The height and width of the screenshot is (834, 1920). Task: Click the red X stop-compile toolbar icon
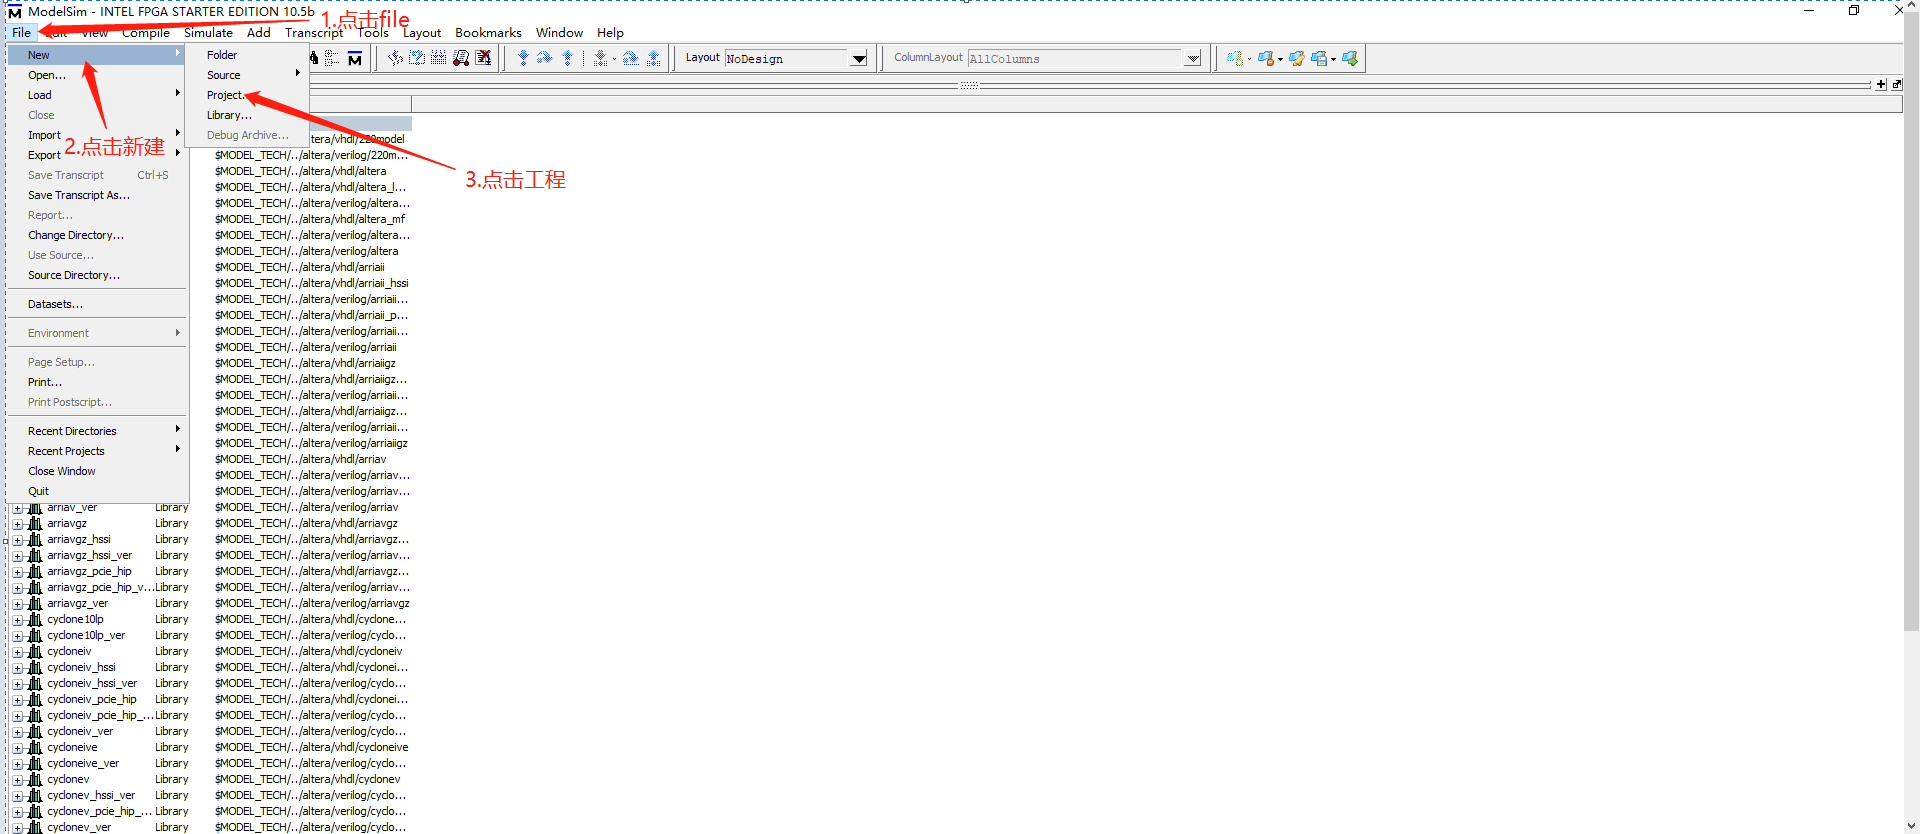click(483, 58)
